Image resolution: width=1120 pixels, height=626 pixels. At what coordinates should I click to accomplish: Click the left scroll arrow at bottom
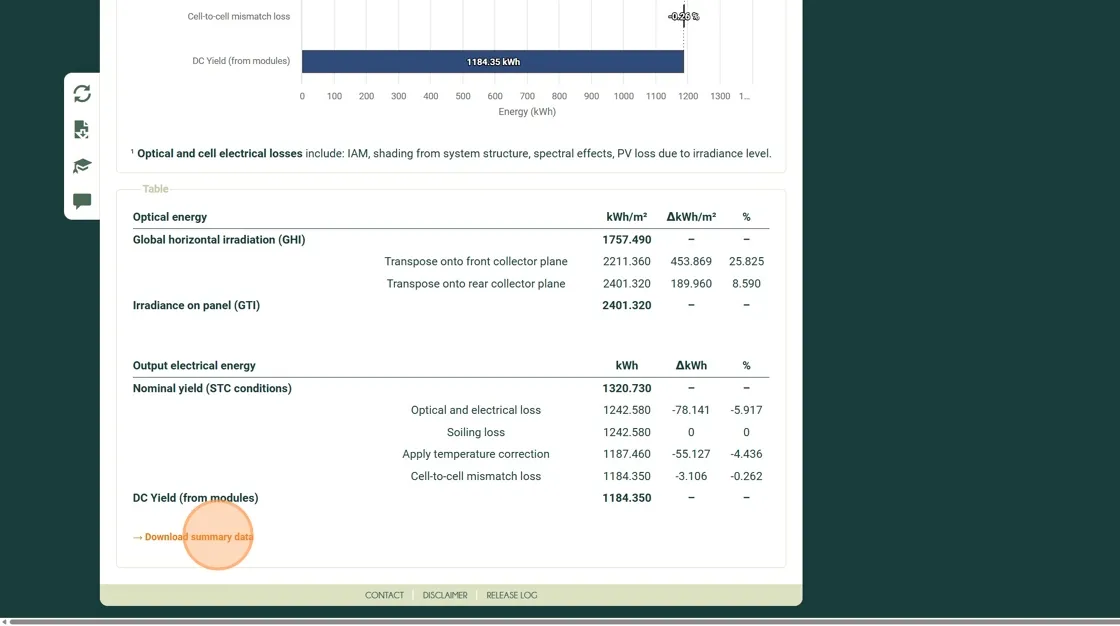pos(4,621)
